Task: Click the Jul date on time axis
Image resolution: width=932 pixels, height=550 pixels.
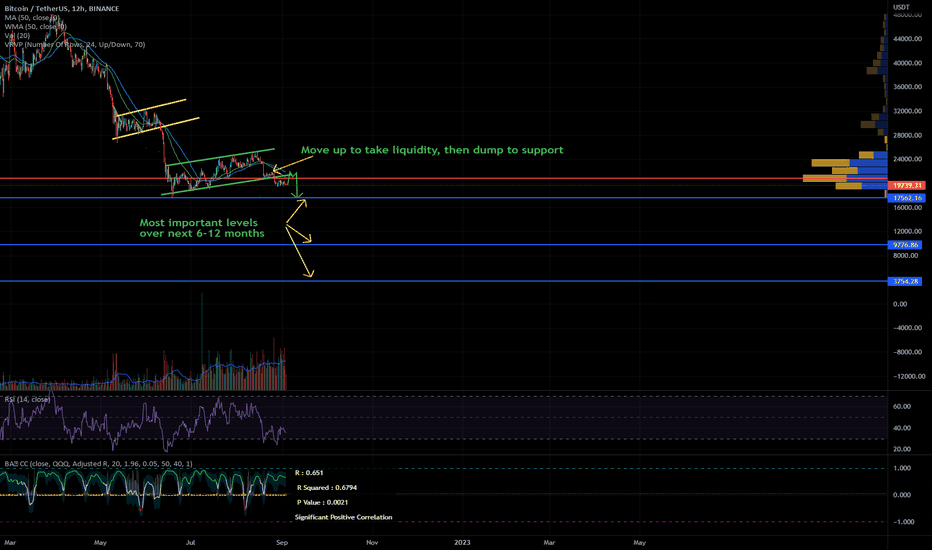Action: click(x=190, y=542)
